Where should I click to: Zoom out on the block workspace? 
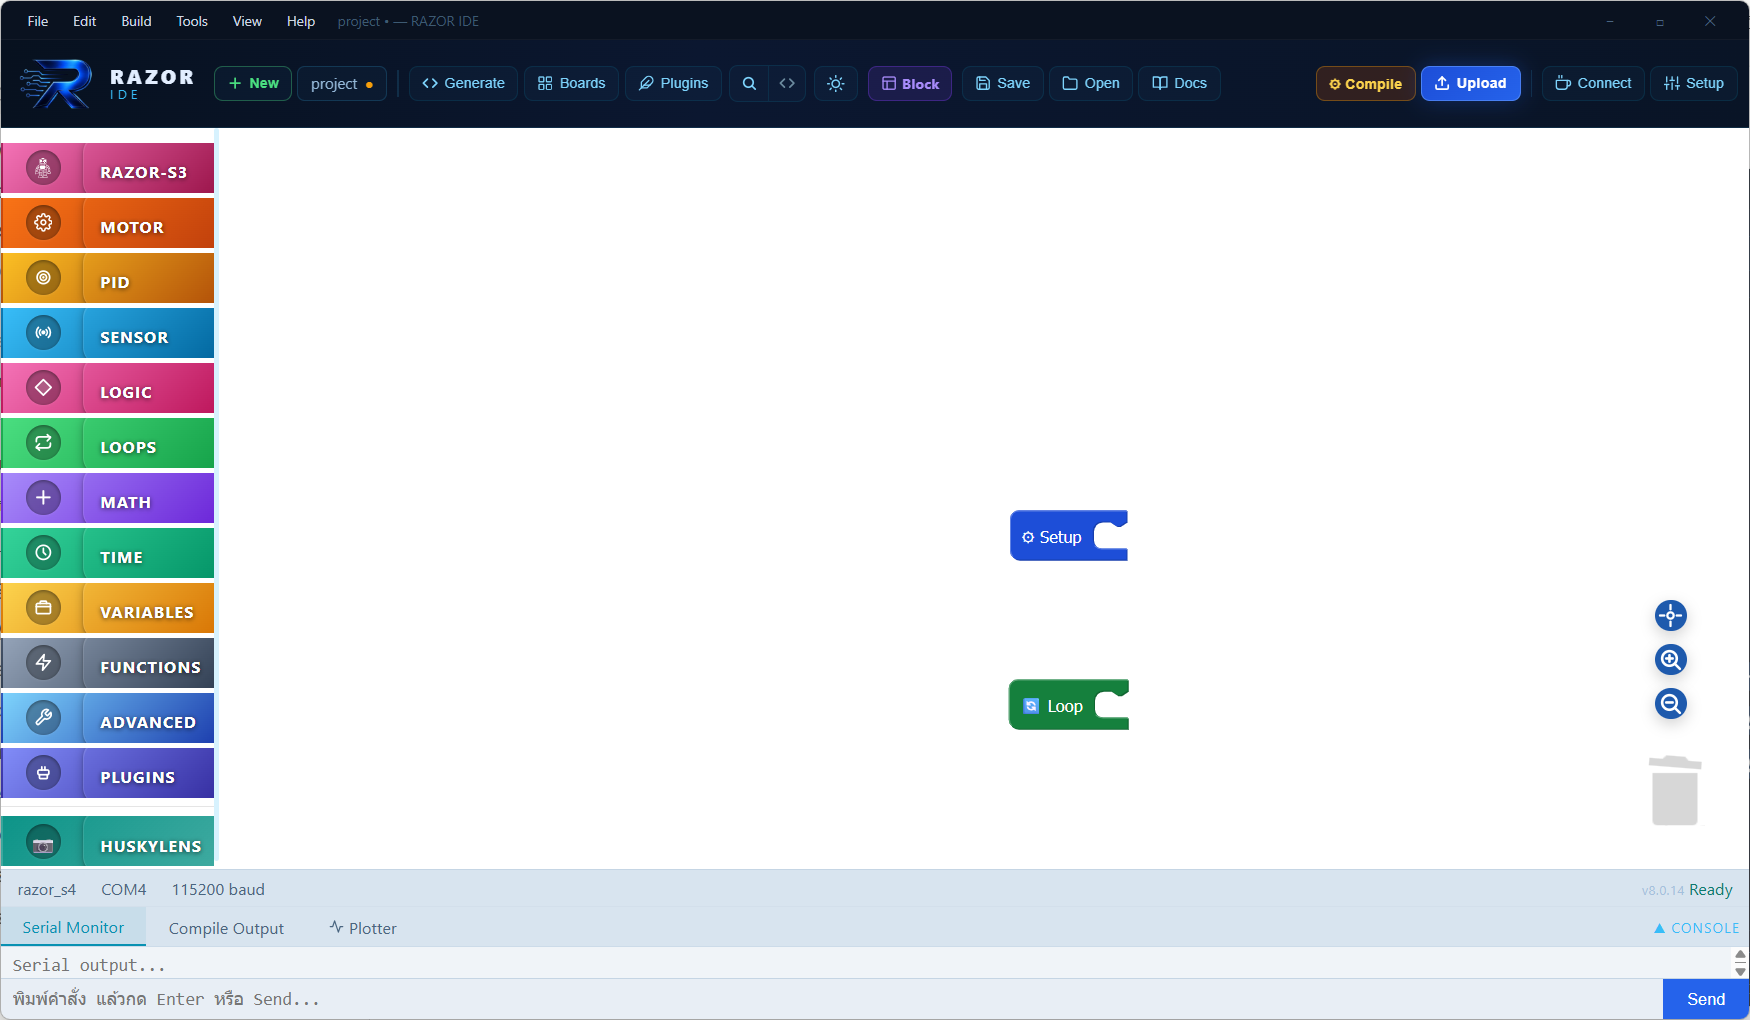point(1671,704)
